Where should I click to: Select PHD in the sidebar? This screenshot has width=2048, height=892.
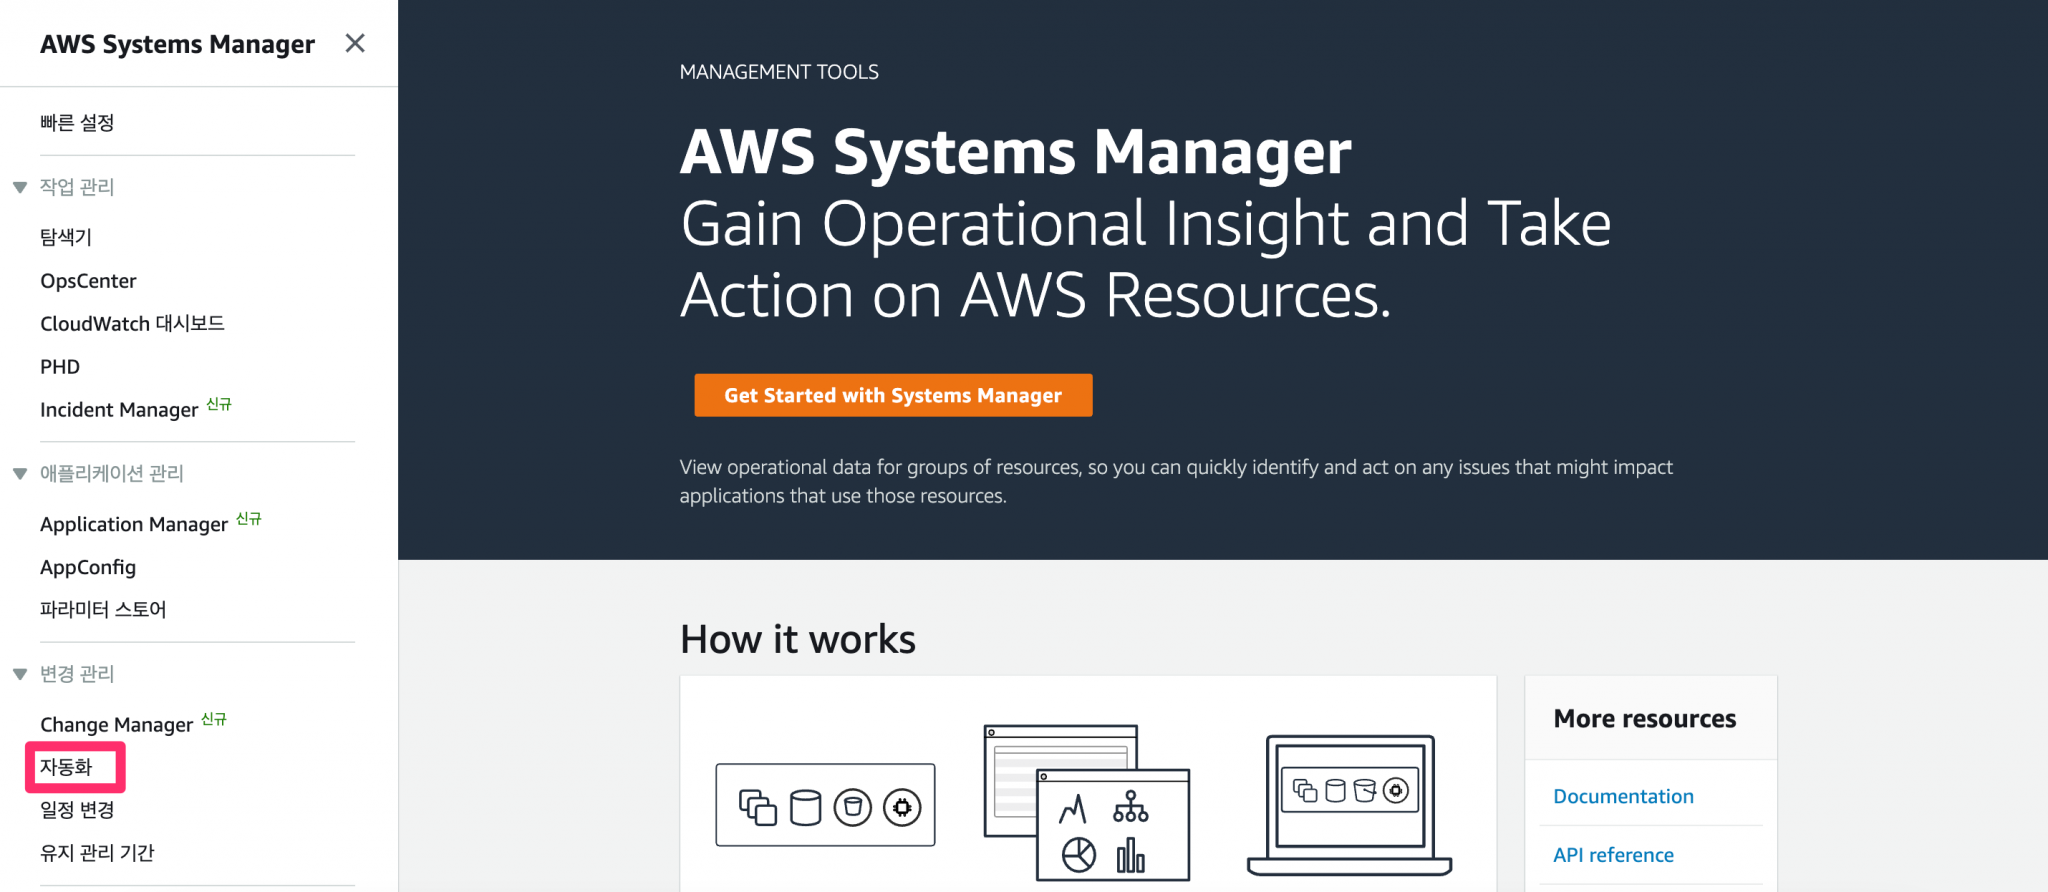pos(60,367)
